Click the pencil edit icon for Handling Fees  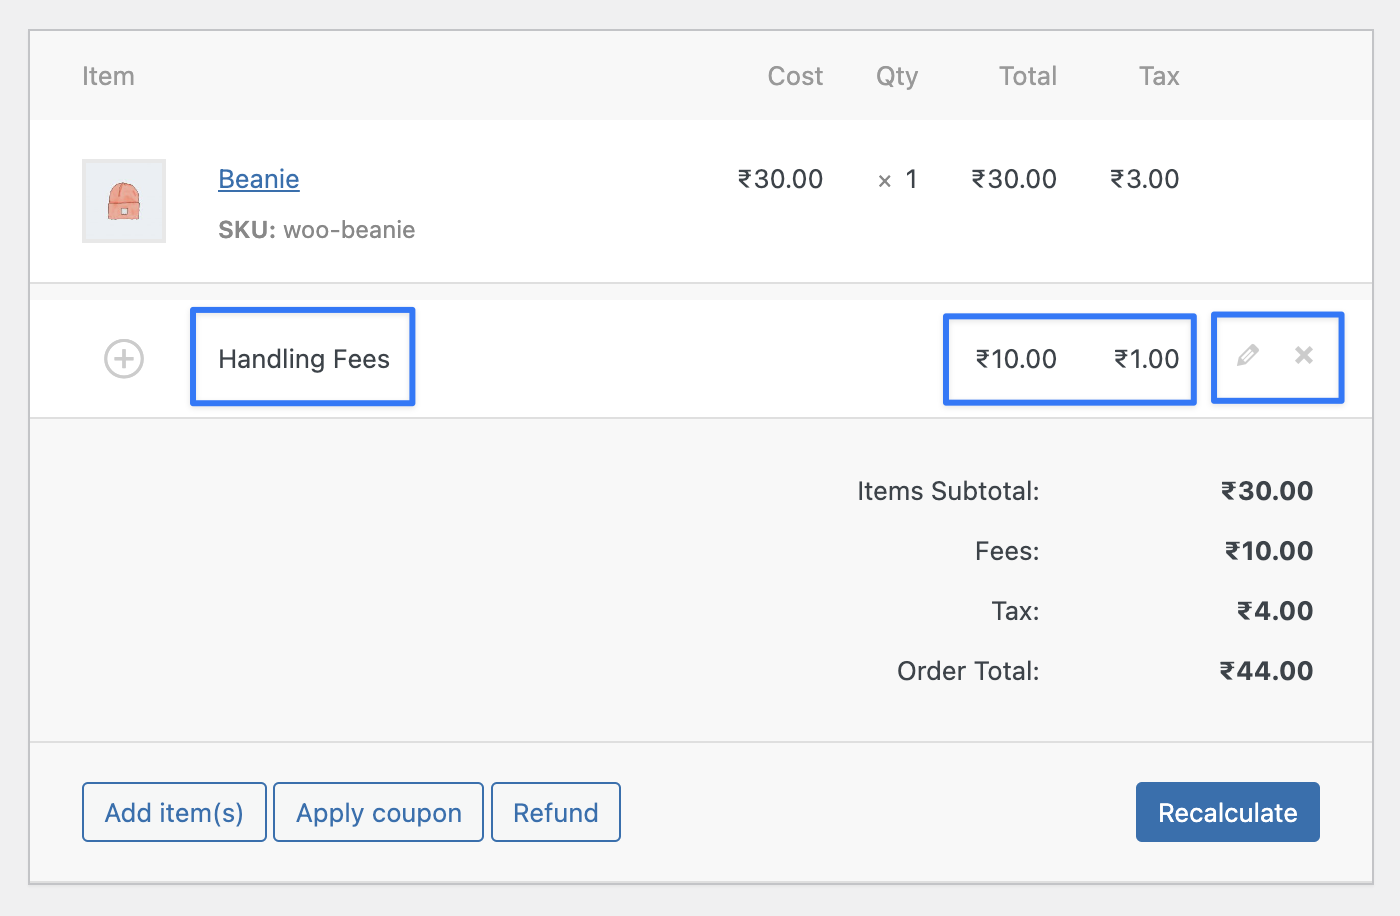1247,355
